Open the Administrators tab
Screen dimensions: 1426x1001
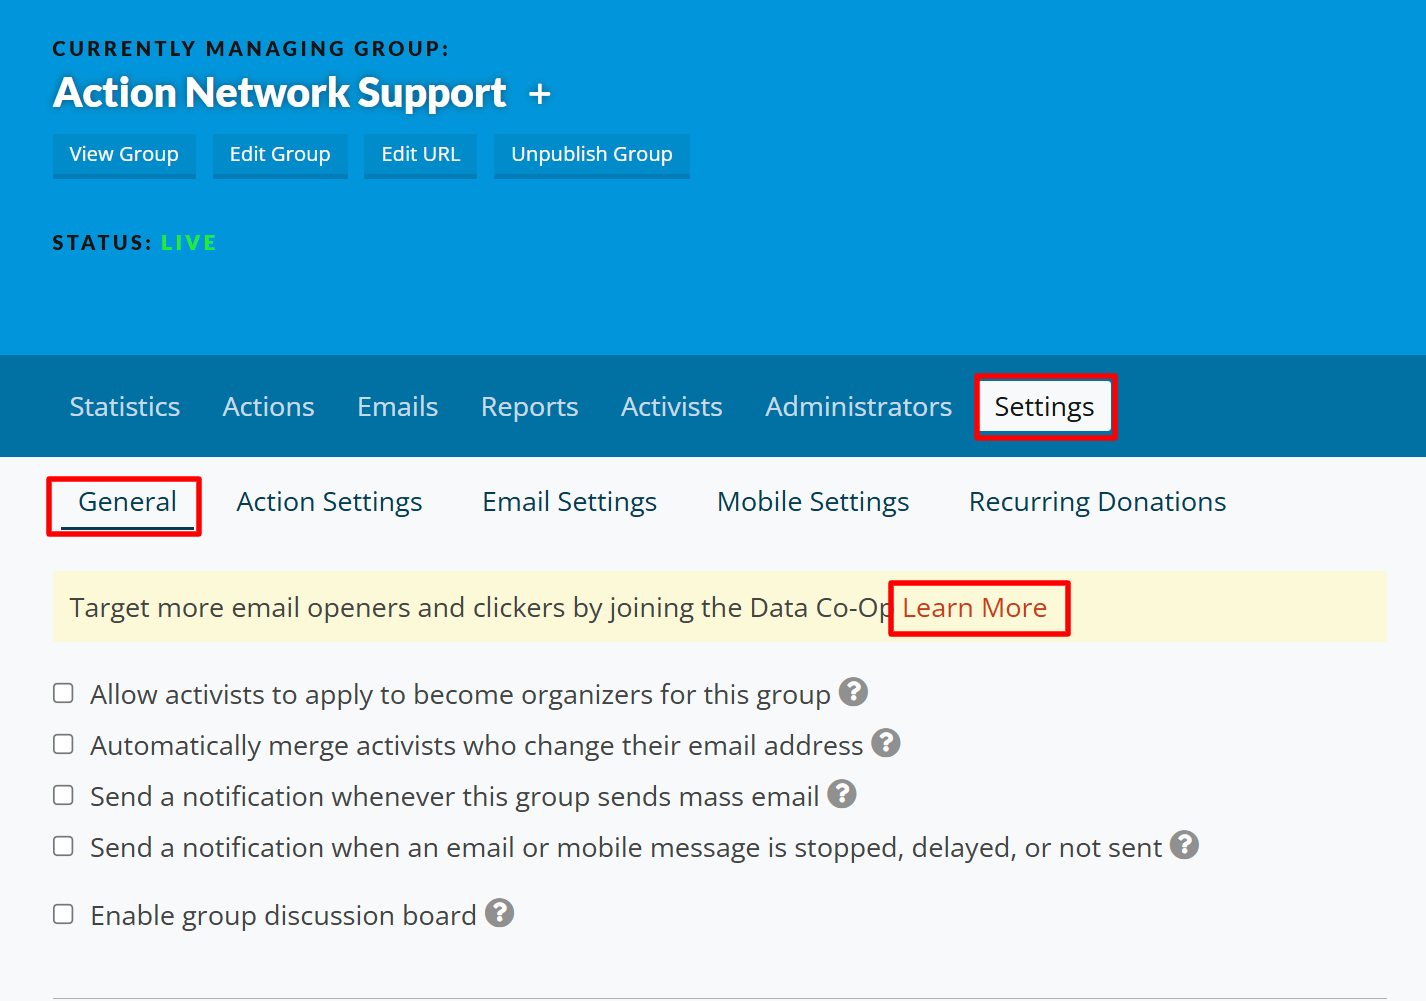point(859,407)
